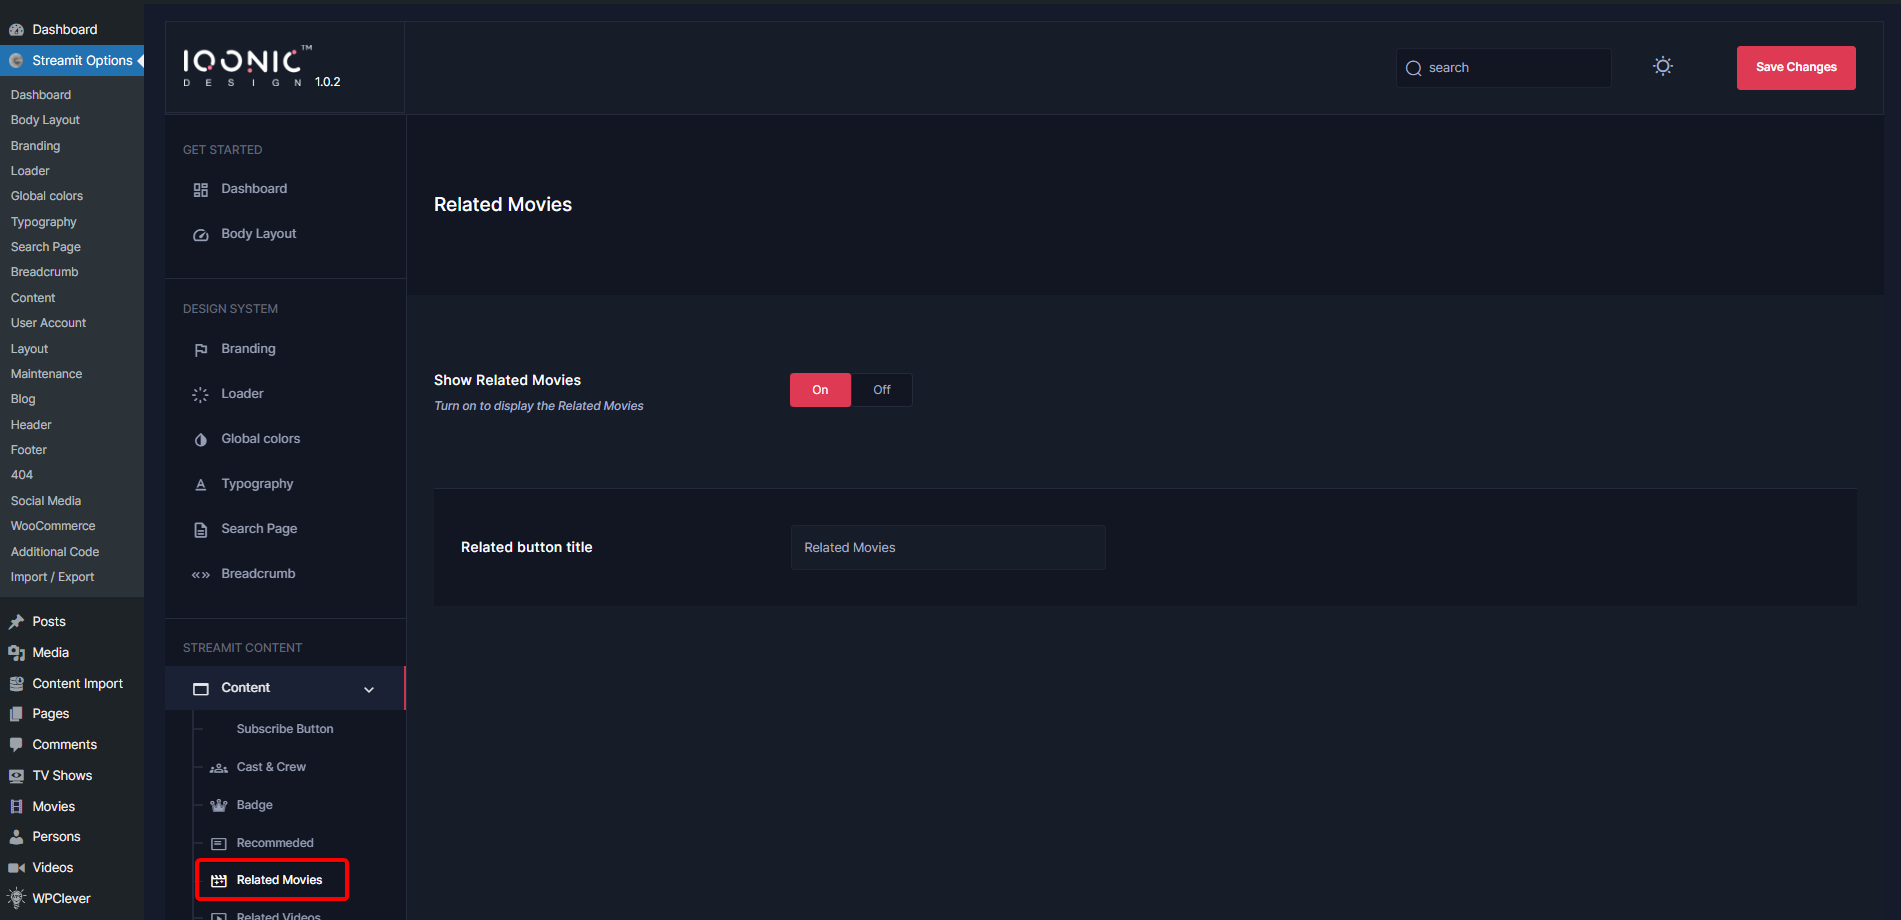Click the TV Shows icon
Viewport: 1901px width, 920px height.
point(16,776)
